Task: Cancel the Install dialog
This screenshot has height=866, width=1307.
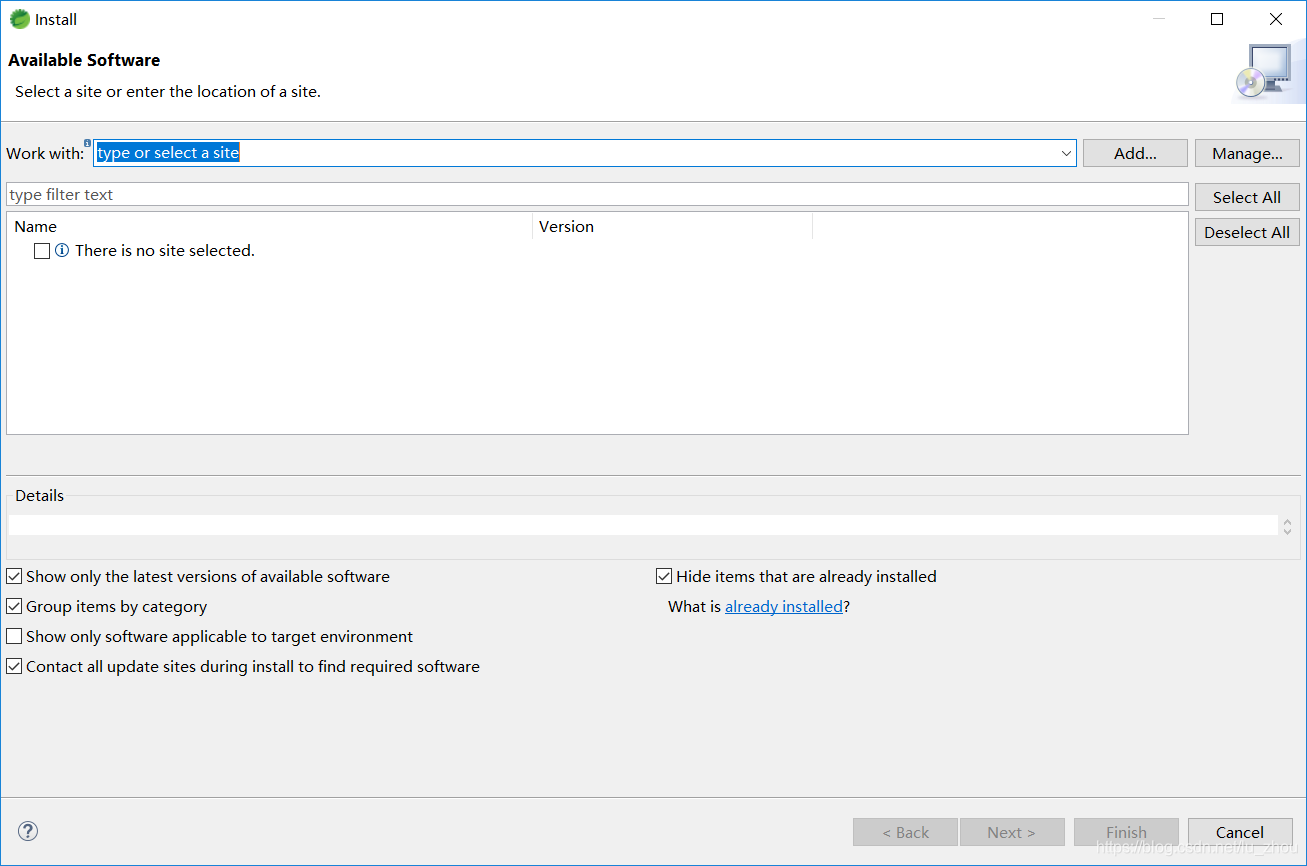Action: click(x=1240, y=832)
